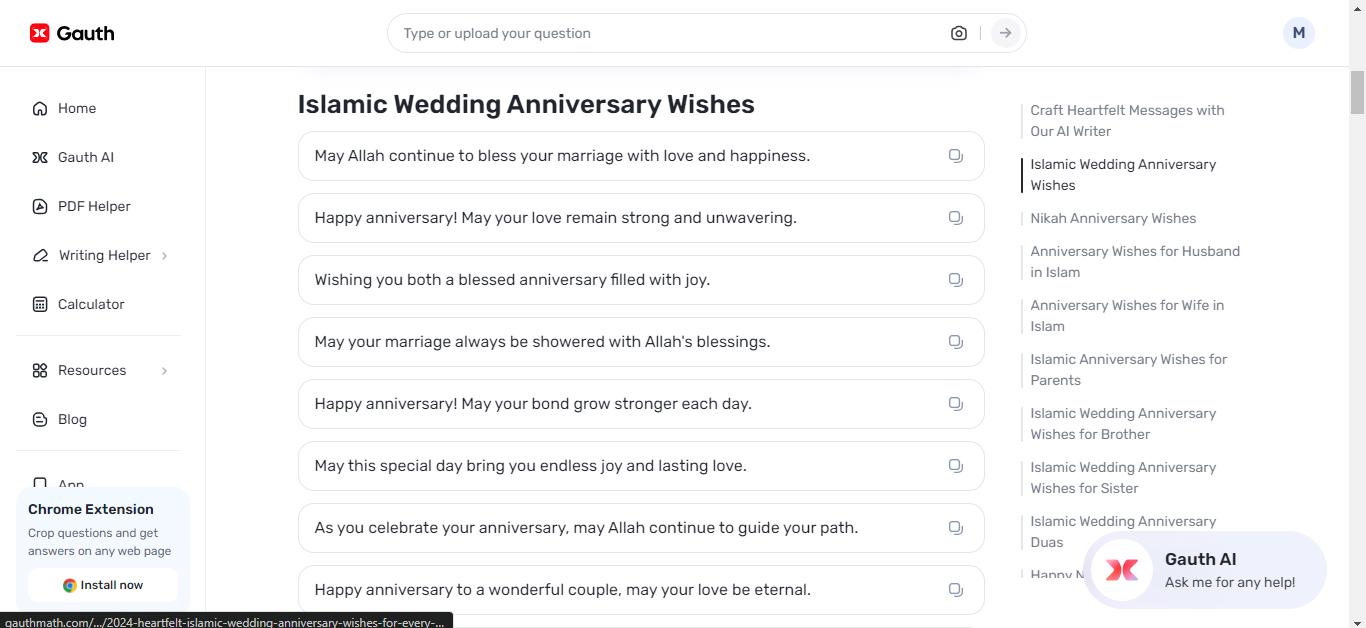Expand the Resources section
Viewport: 1366px width, 628px height.
pyautogui.click(x=165, y=370)
